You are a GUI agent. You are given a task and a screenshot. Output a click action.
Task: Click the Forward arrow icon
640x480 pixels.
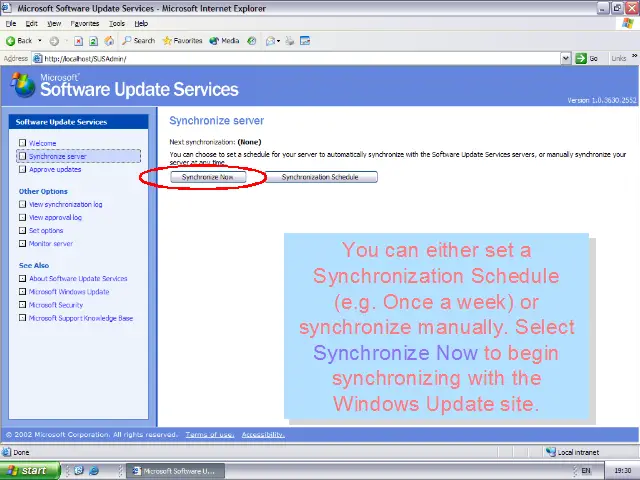click(54, 41)
